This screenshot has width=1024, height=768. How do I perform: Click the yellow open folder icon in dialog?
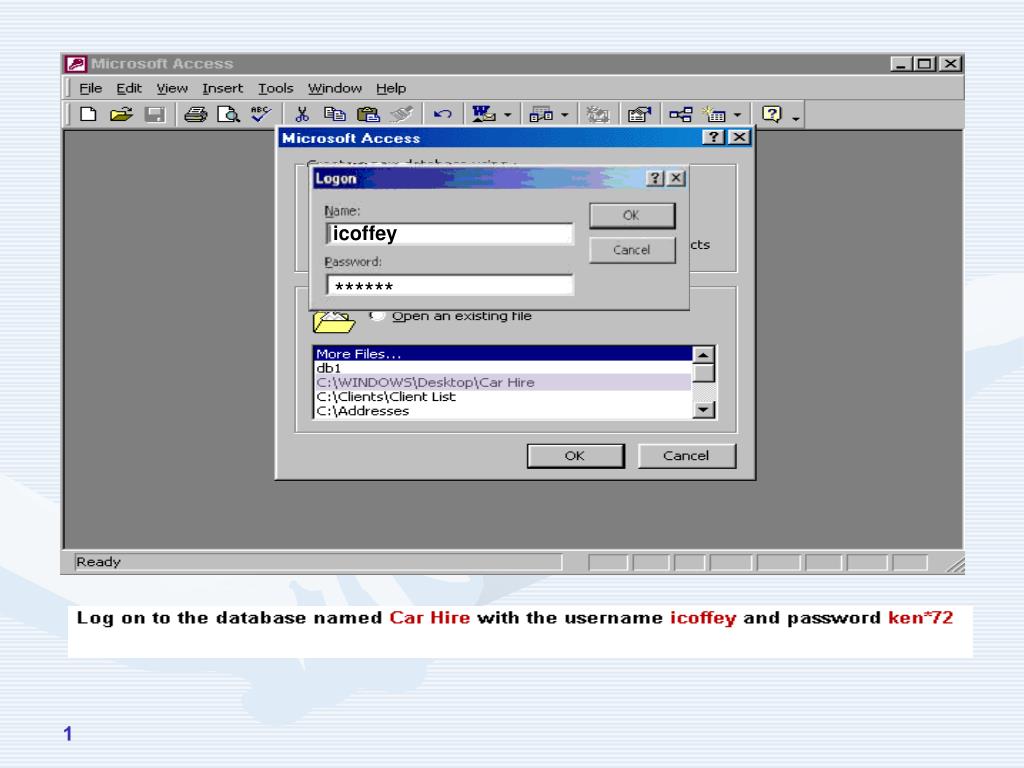pyautogui.click(x=334, y=321)
